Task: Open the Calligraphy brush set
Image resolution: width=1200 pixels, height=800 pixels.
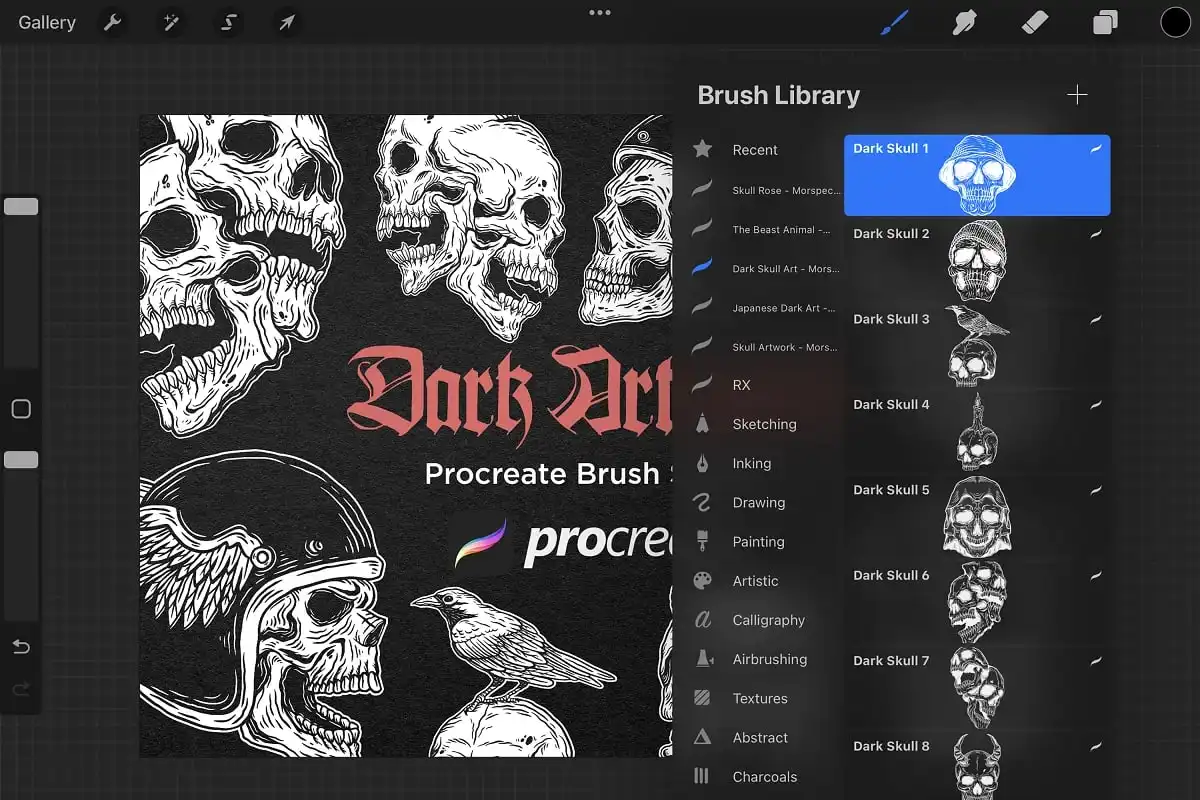Action: click(x=766, y=620)
